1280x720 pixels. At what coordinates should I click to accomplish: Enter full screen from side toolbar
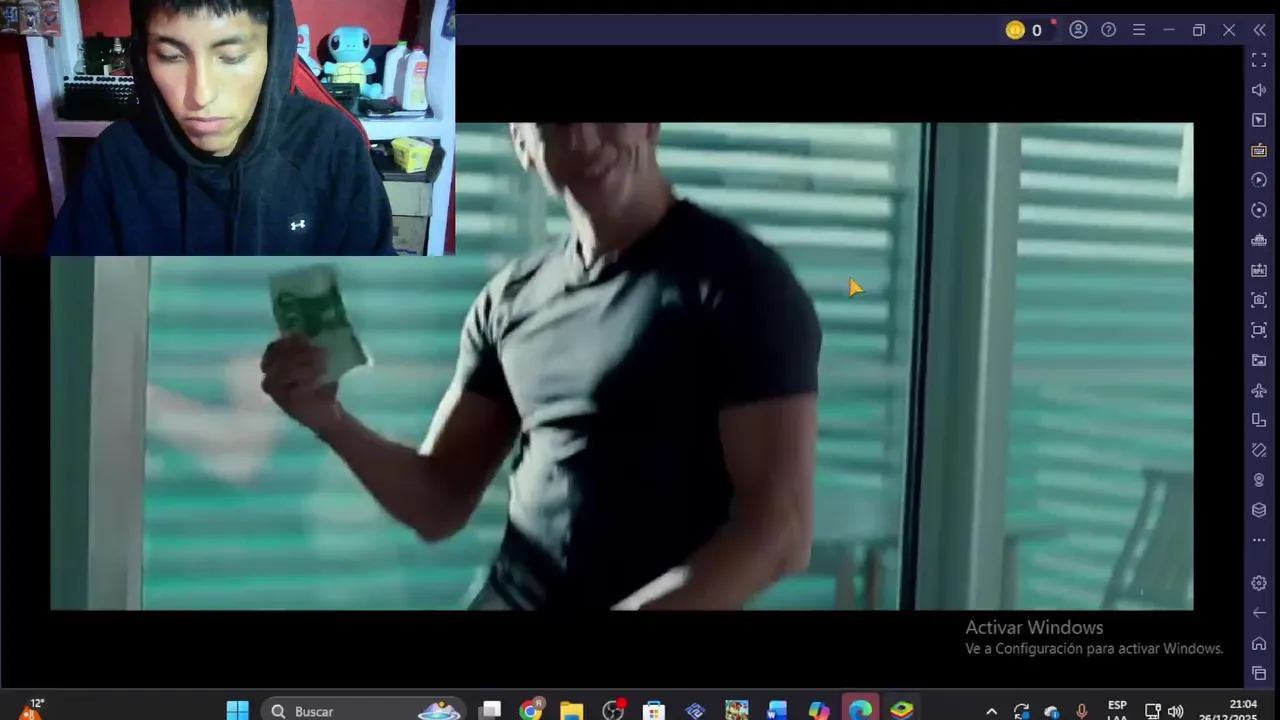click(x=1259, y=60)
